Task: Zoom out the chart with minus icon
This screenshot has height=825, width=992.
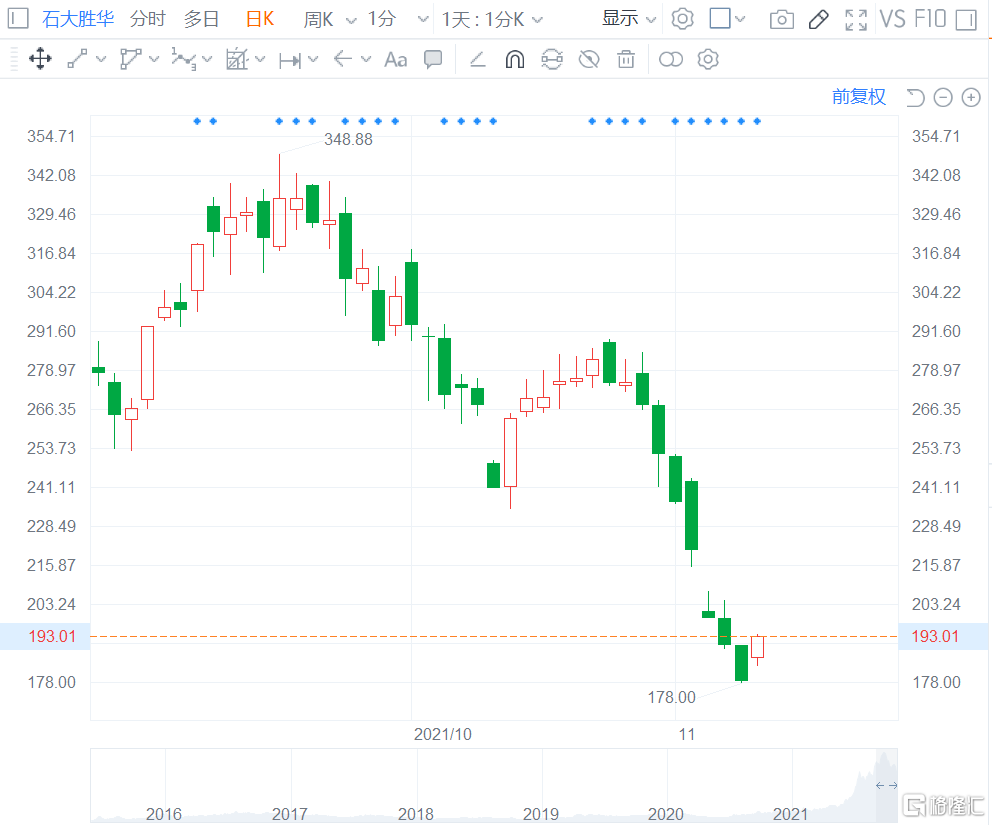Action: 943,97
